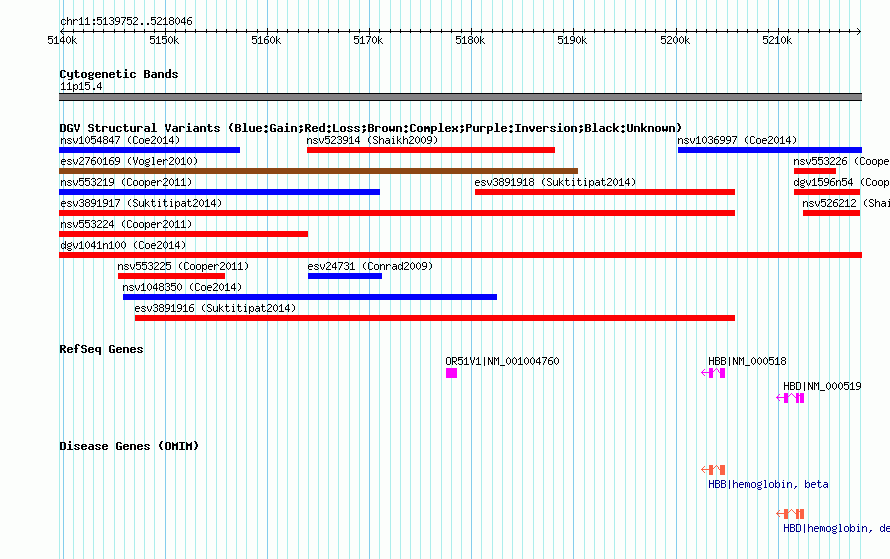Open the HBD|hemoglobin, delta link

click(x=837, y=528)
